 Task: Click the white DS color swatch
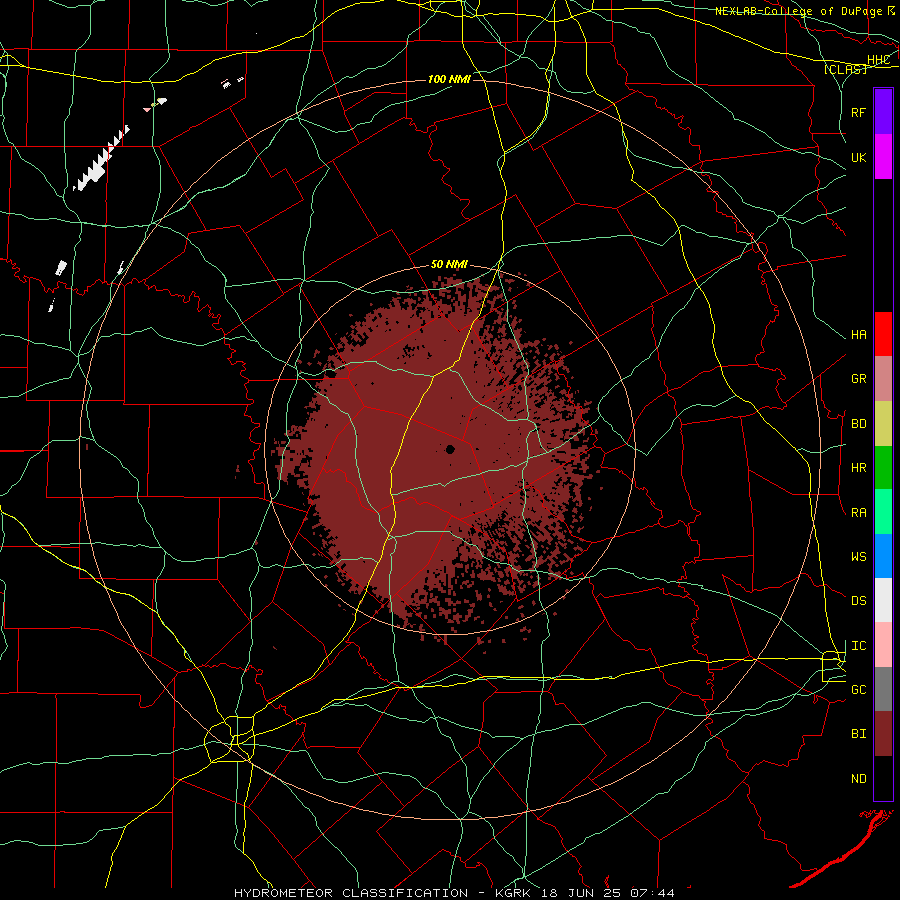coord(883,600)
